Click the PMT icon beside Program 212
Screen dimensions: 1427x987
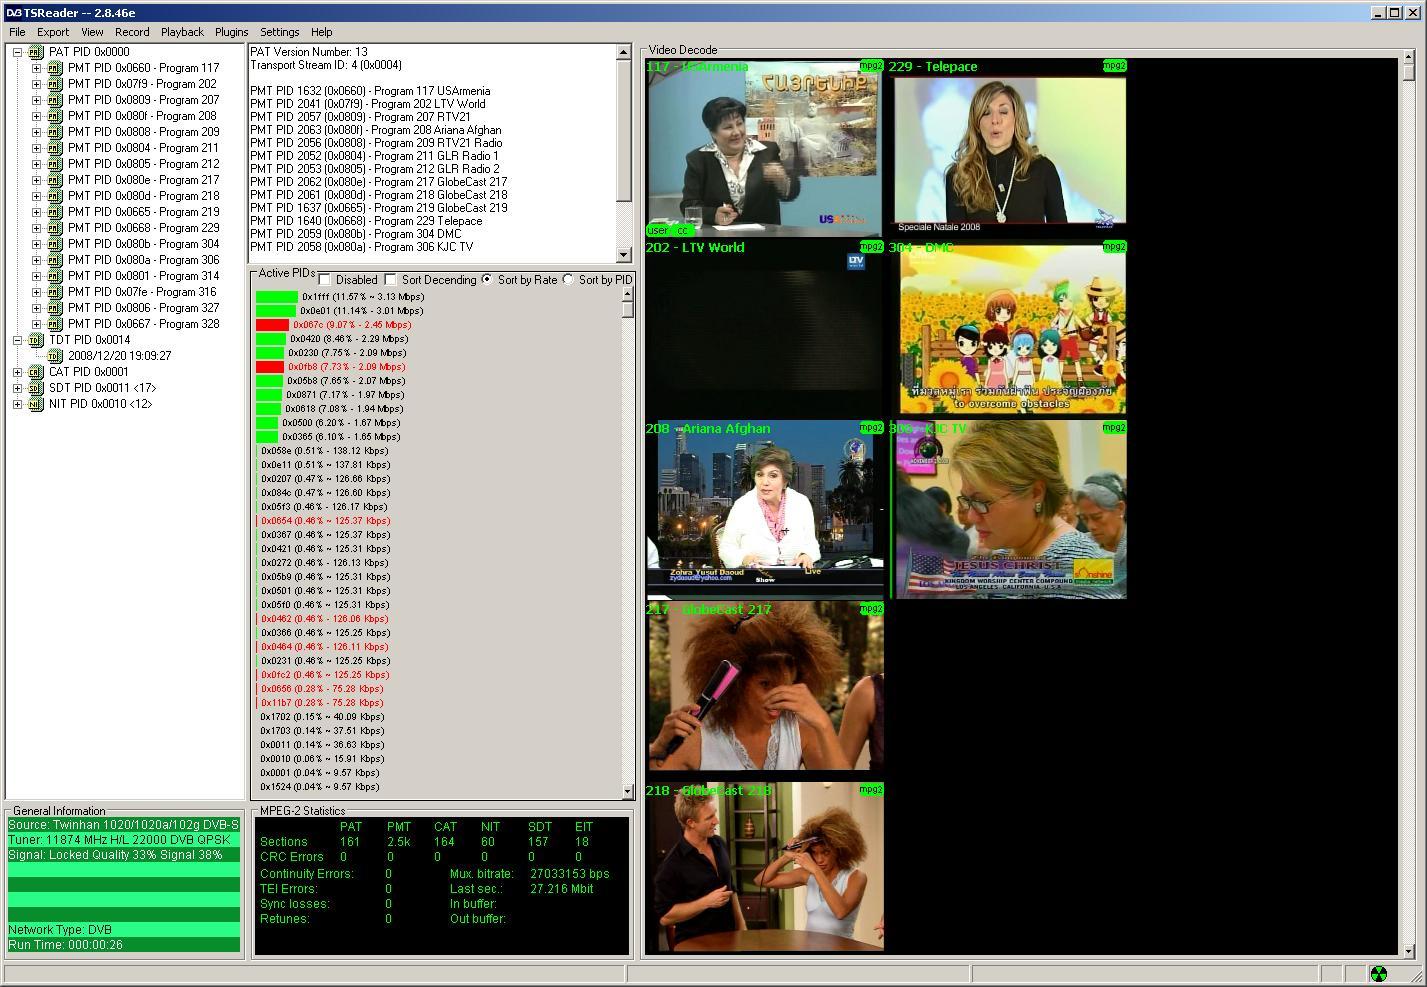55,164
